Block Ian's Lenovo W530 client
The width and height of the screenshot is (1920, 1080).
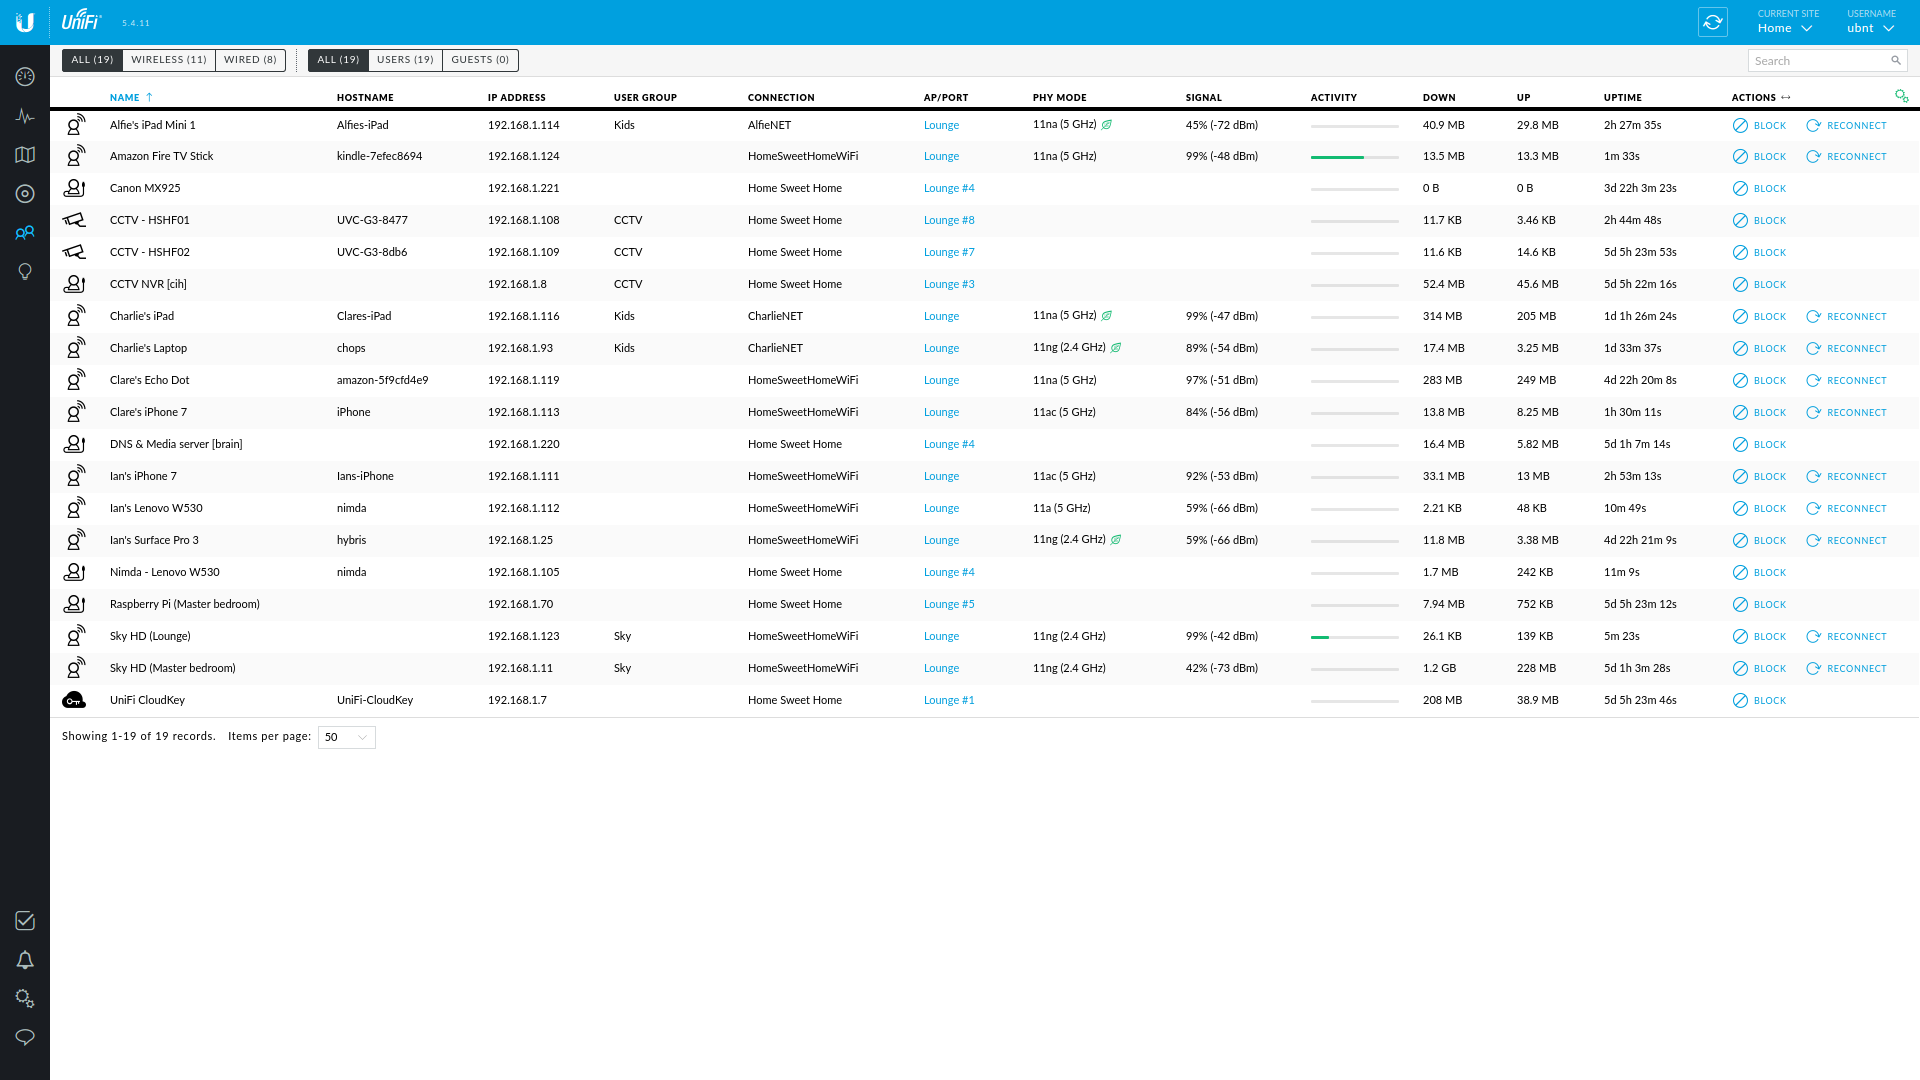(x=1759, y=509)
